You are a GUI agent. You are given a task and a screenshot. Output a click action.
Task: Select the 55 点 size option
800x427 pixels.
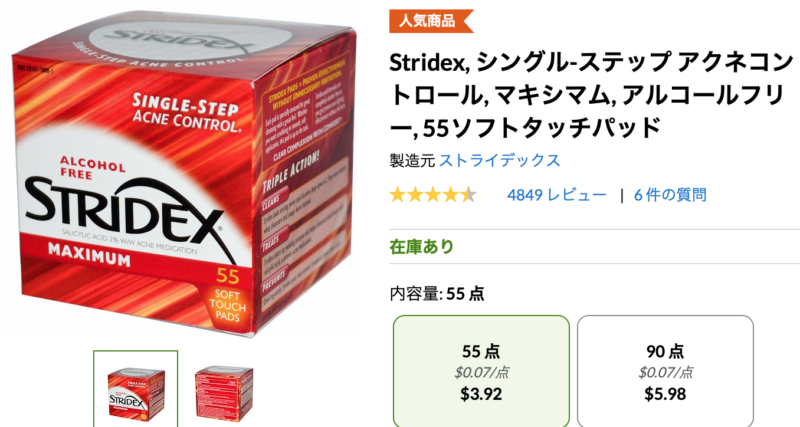481,371
